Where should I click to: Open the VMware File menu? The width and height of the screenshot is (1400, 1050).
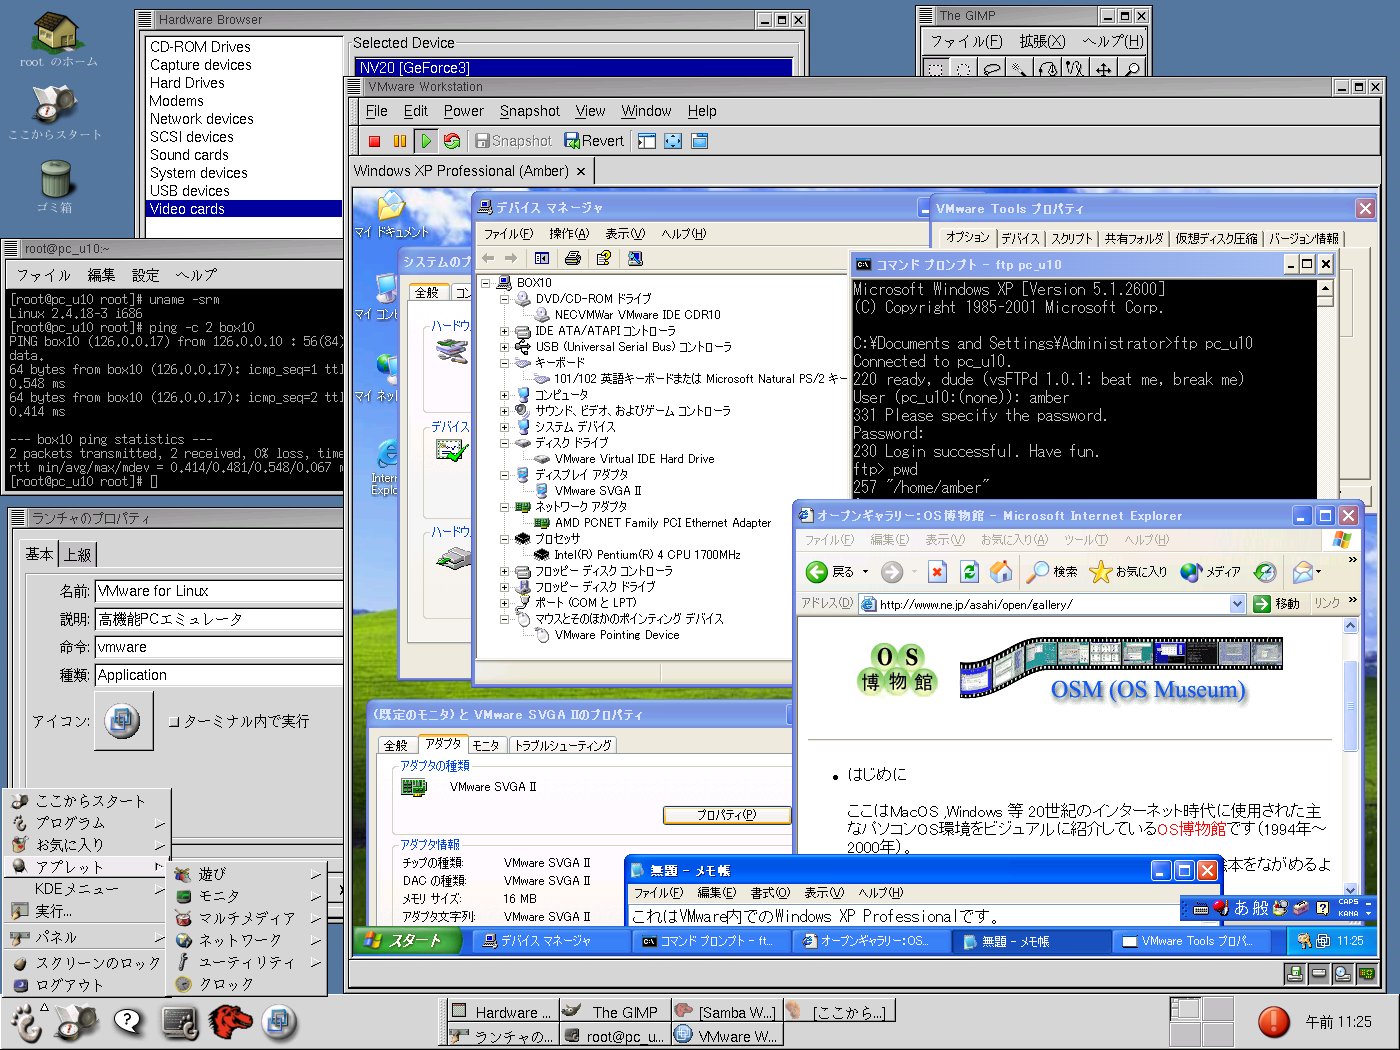coord(377,111)
